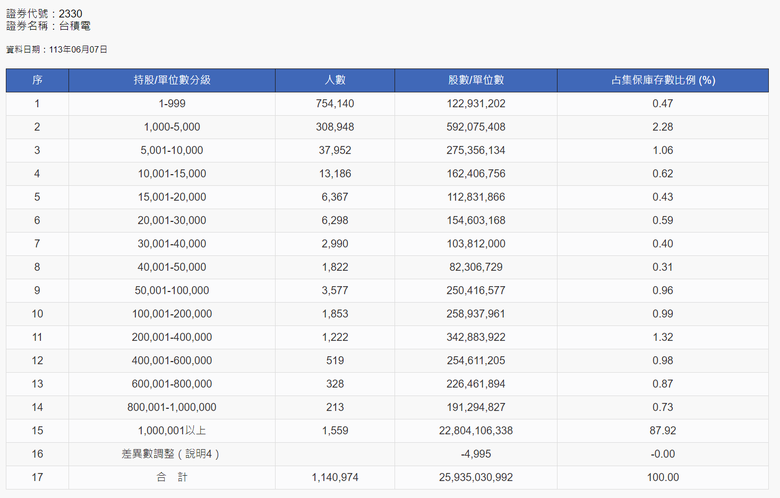The width and height of the screenshot is (780, 498).
Task: Select the 股數/單位數 column header
Action: click(476, 80)
